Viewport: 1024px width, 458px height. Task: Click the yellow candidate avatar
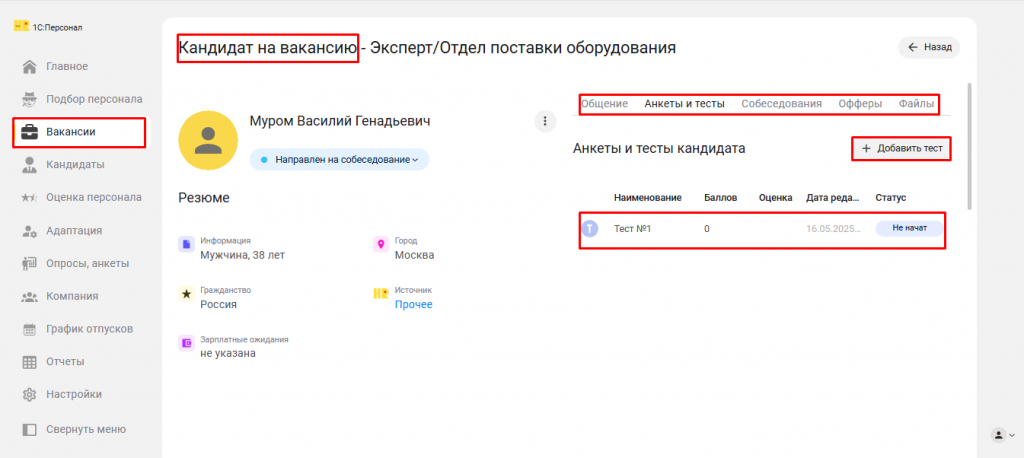[208, 140]
